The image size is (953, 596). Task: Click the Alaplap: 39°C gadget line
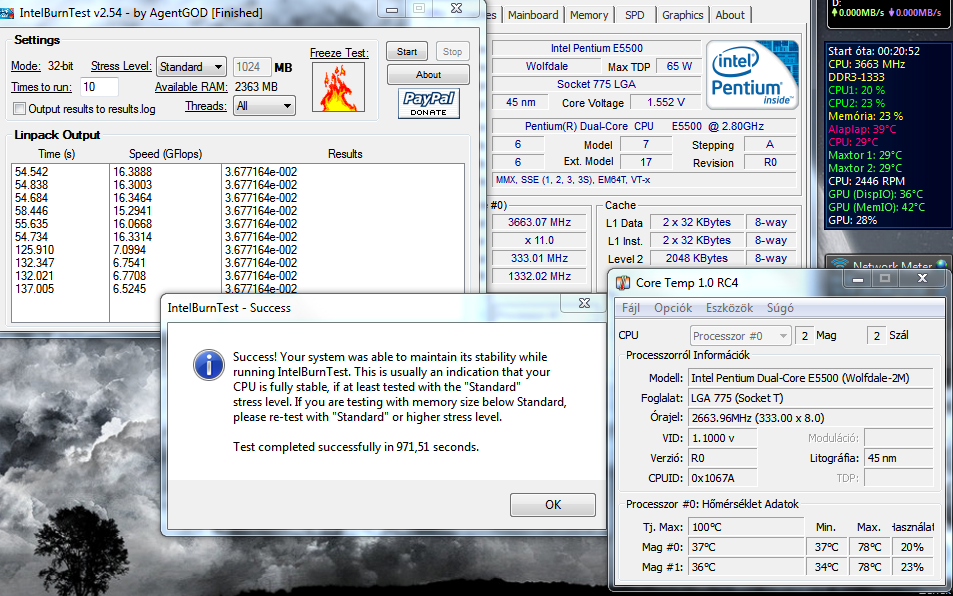[x=862, y=129]
